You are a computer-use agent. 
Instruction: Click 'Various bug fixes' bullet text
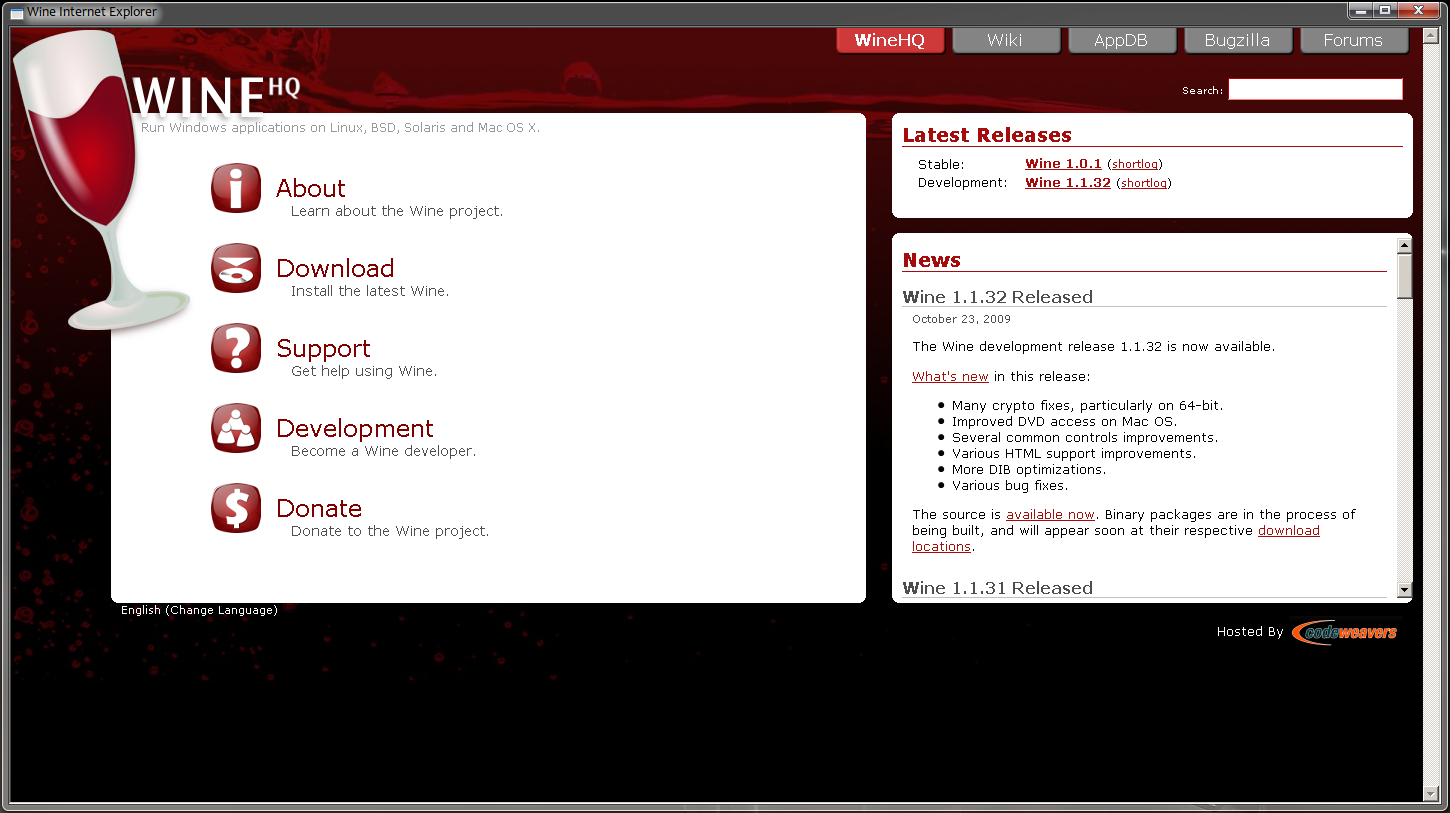[1010, 486]
